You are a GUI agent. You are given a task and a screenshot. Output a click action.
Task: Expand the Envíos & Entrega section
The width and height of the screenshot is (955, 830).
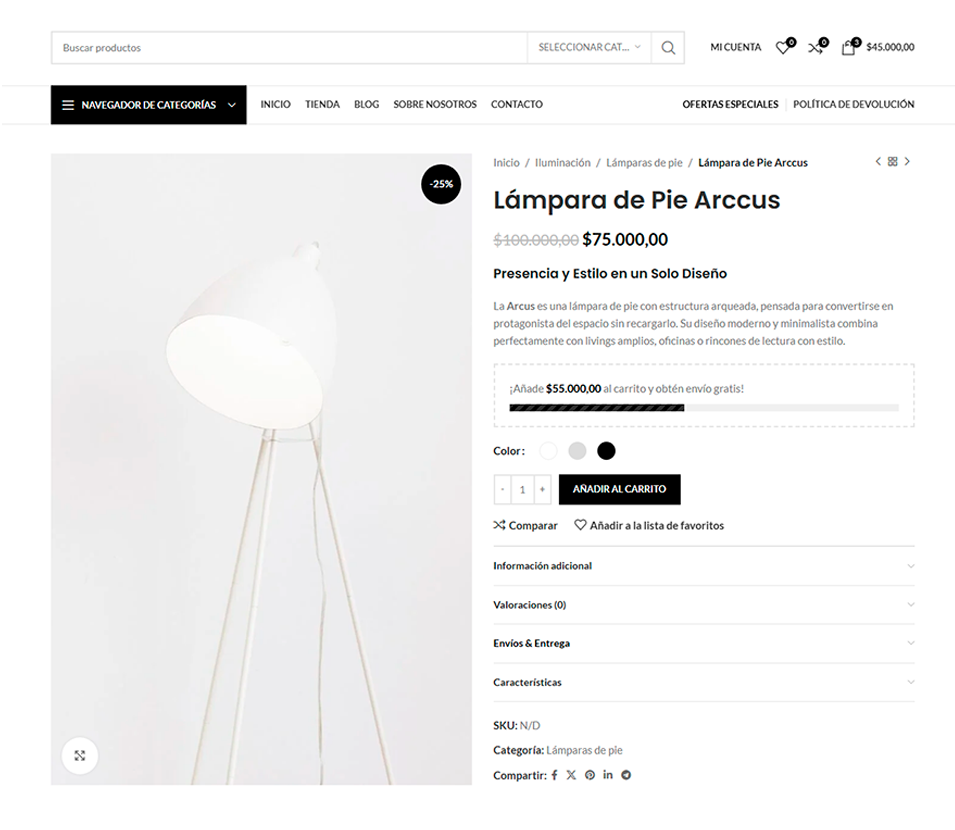[703, 643]
